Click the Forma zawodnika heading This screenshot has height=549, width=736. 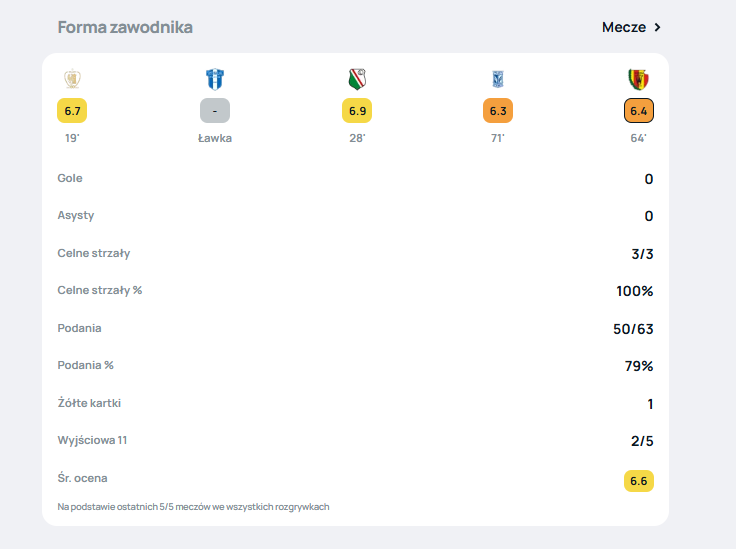pyautogui.click(x=125, y=27)
